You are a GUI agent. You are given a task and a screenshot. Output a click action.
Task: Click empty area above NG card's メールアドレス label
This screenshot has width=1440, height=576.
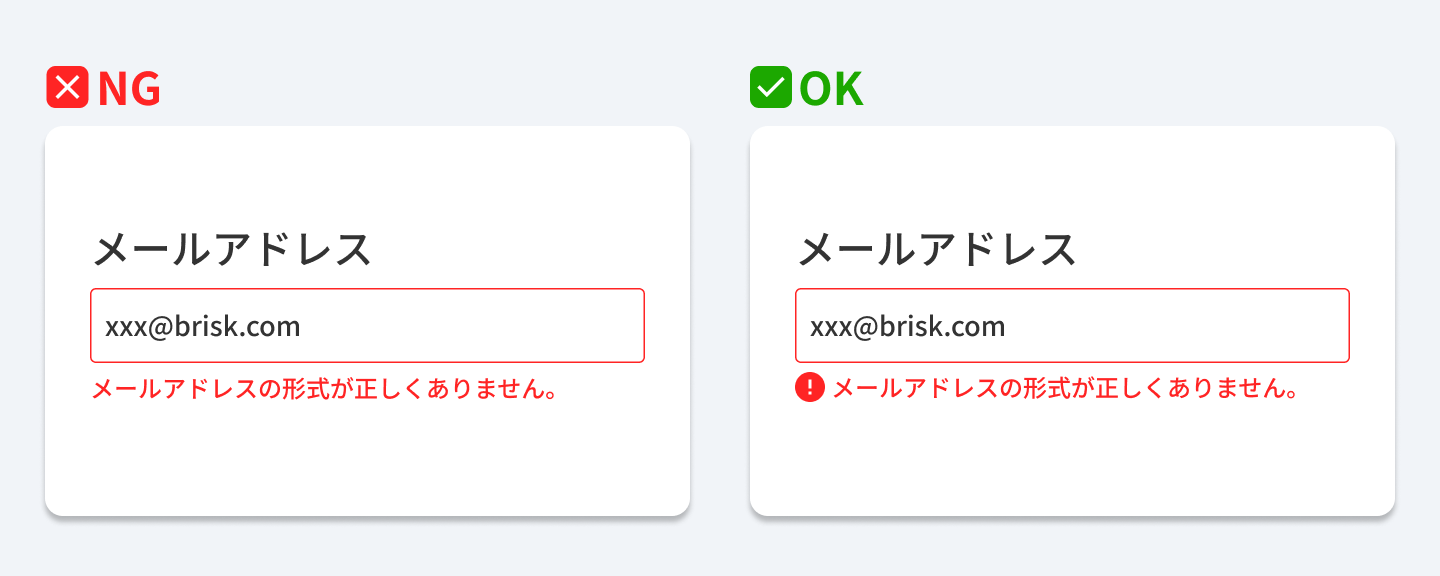point(367,175)
